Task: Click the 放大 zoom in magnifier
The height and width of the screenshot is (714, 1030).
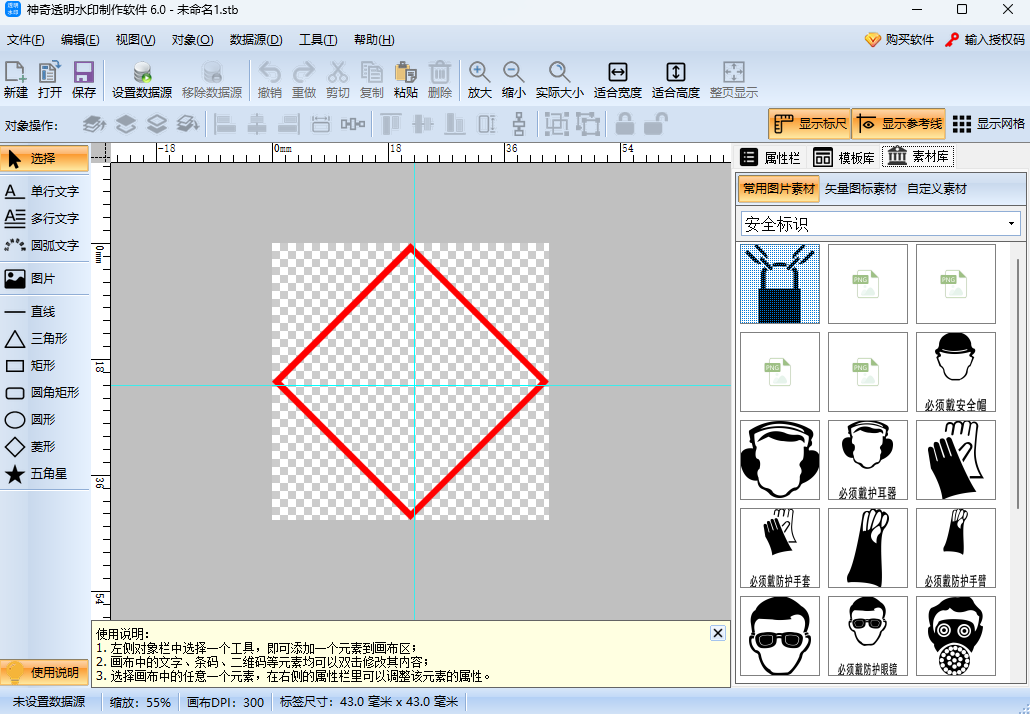Action: coord(480,79)
